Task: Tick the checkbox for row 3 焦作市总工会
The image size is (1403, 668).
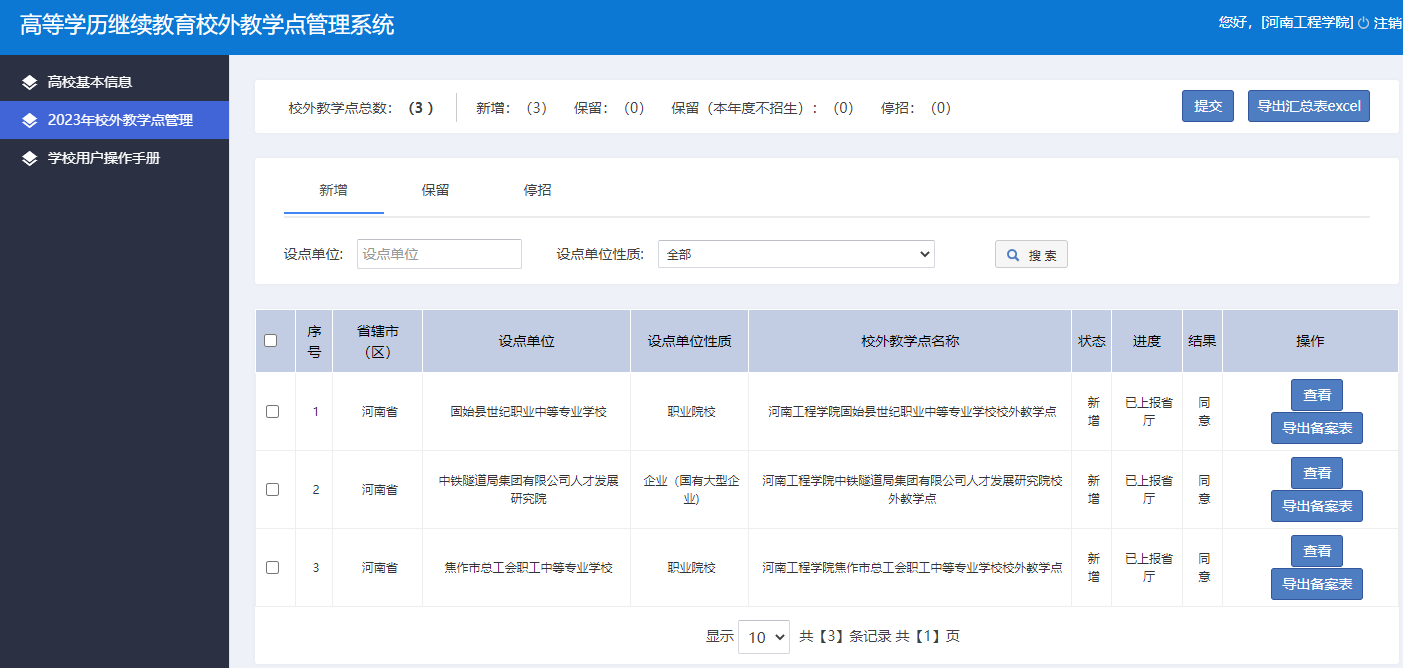Action: (272, 567)
